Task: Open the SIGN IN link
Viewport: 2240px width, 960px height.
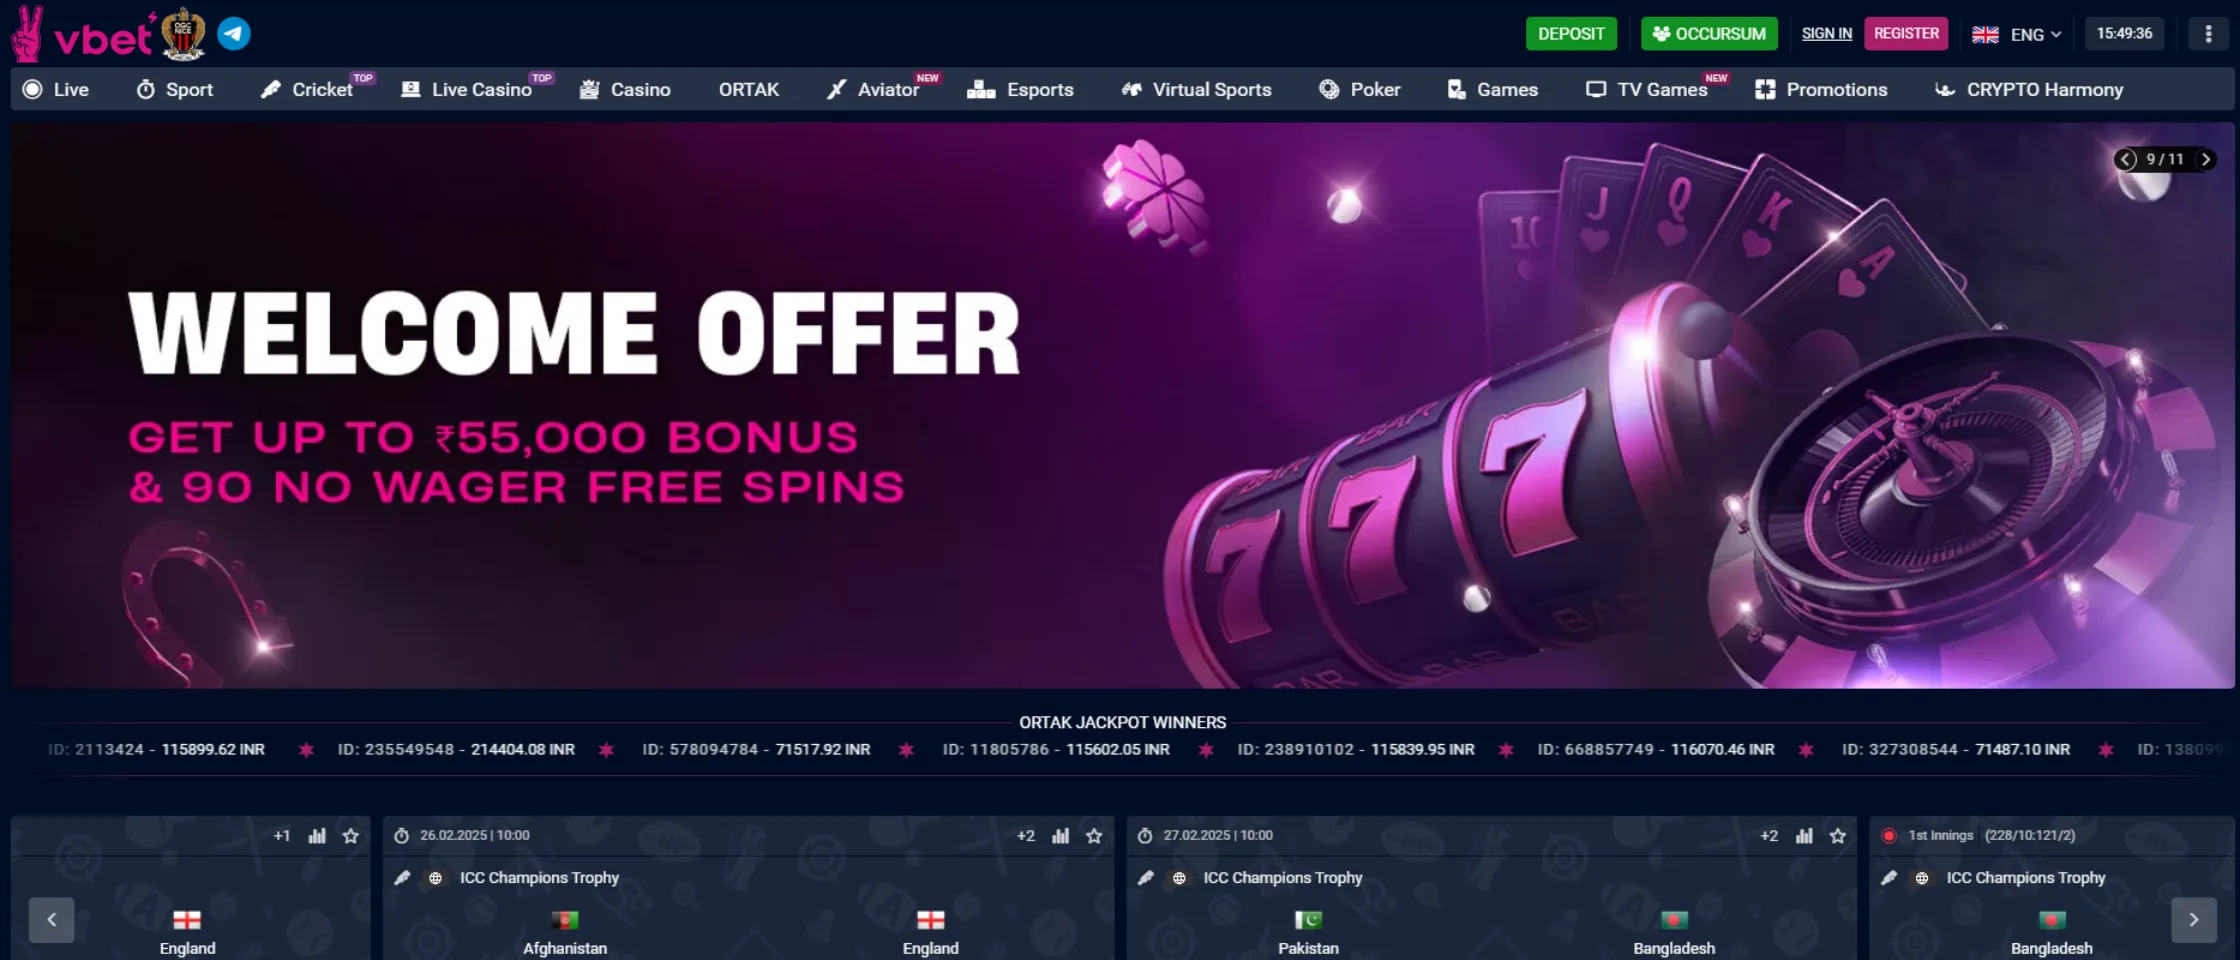Action: pyautogui.click(x=1826, y=34)
